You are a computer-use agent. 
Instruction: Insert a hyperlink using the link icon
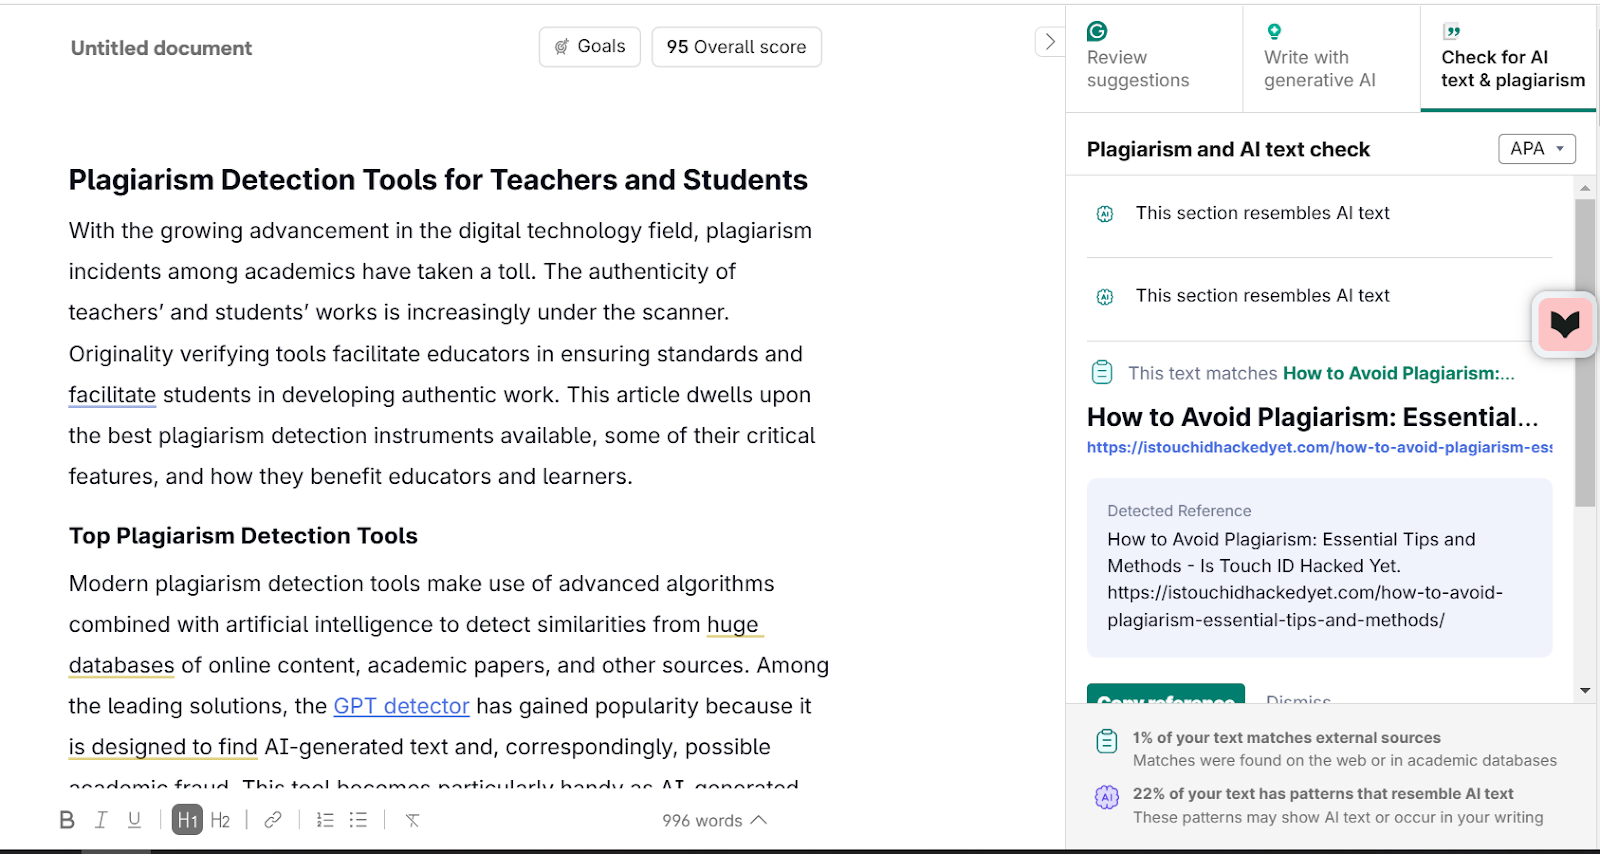pyautogui.click(x=273, y=820)
